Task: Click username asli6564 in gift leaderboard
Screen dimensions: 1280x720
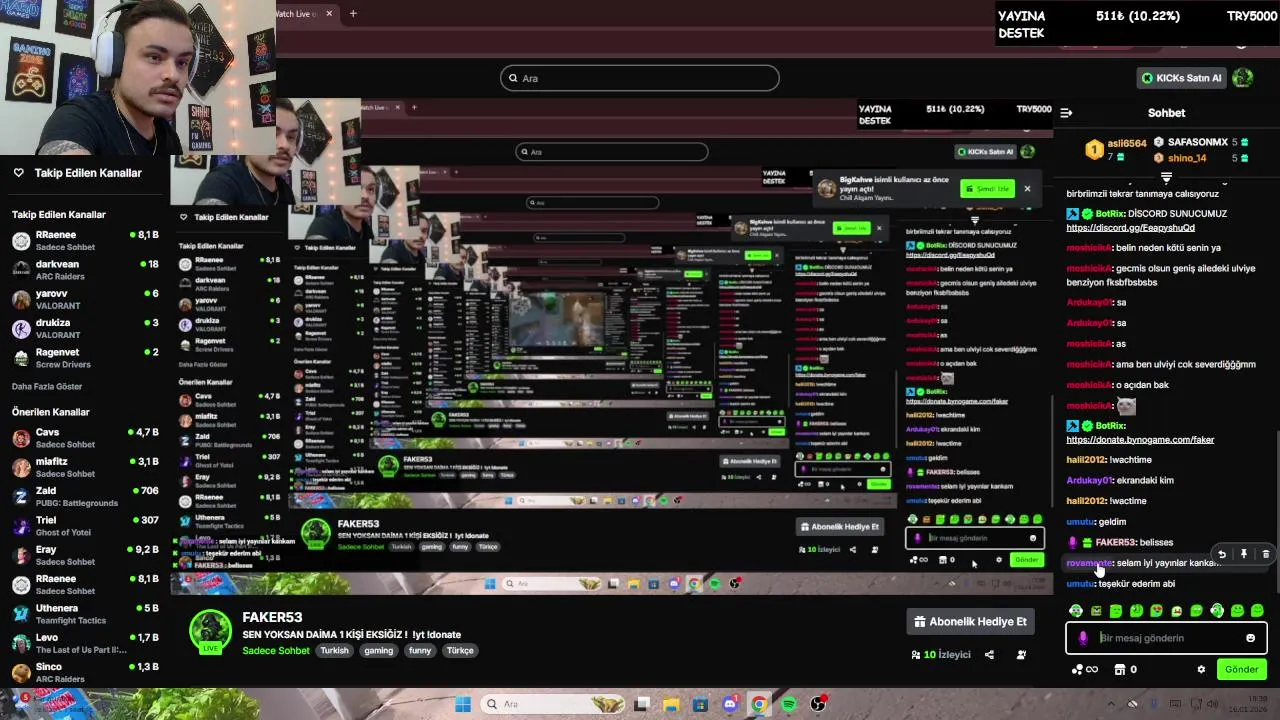Action: [x=1127, y=144]
